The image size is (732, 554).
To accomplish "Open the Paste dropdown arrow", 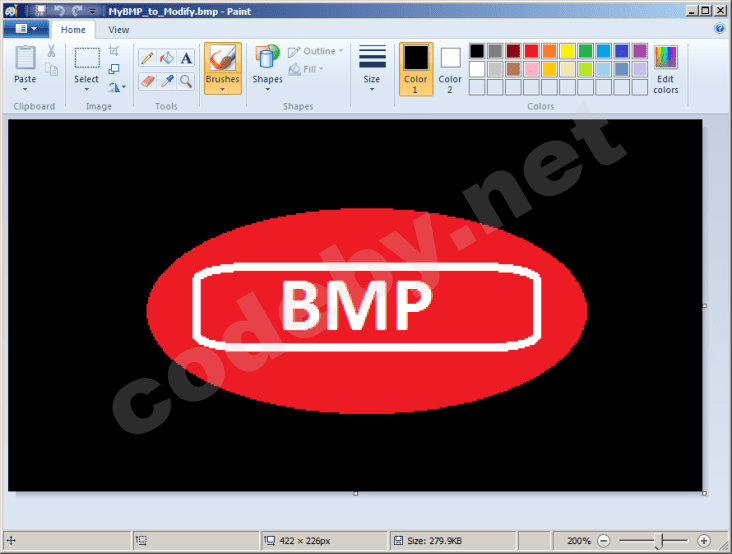I will click(25, 89).
